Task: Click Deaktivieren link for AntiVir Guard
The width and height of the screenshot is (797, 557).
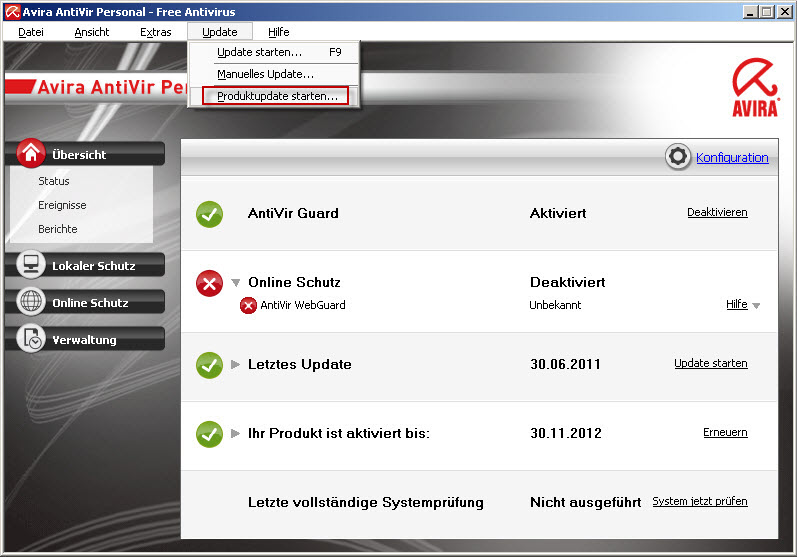Action: (x=717, y=212)
